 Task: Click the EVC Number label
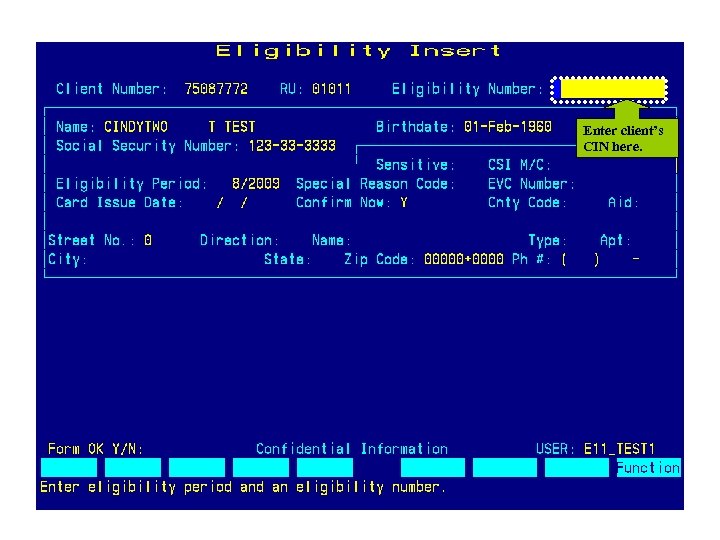pyautogui.click(x=531, y=184)
